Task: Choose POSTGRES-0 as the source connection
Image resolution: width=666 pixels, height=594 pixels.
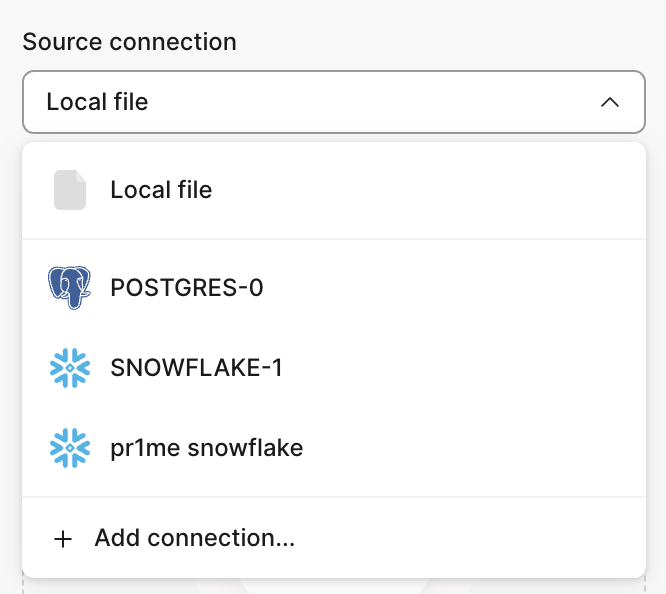Action: [x=333, y=288]
